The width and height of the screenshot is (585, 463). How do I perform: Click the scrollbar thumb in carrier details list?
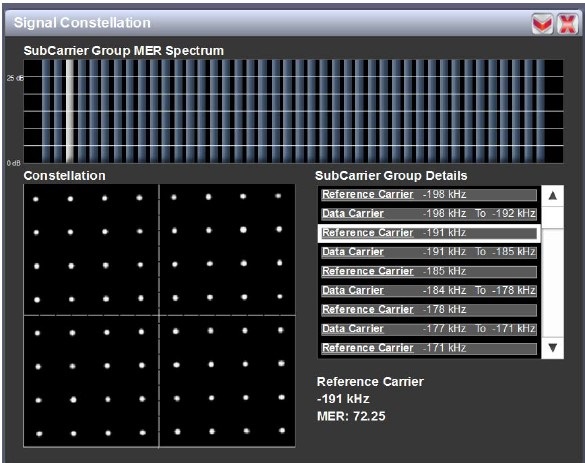(x=553, y=218)
